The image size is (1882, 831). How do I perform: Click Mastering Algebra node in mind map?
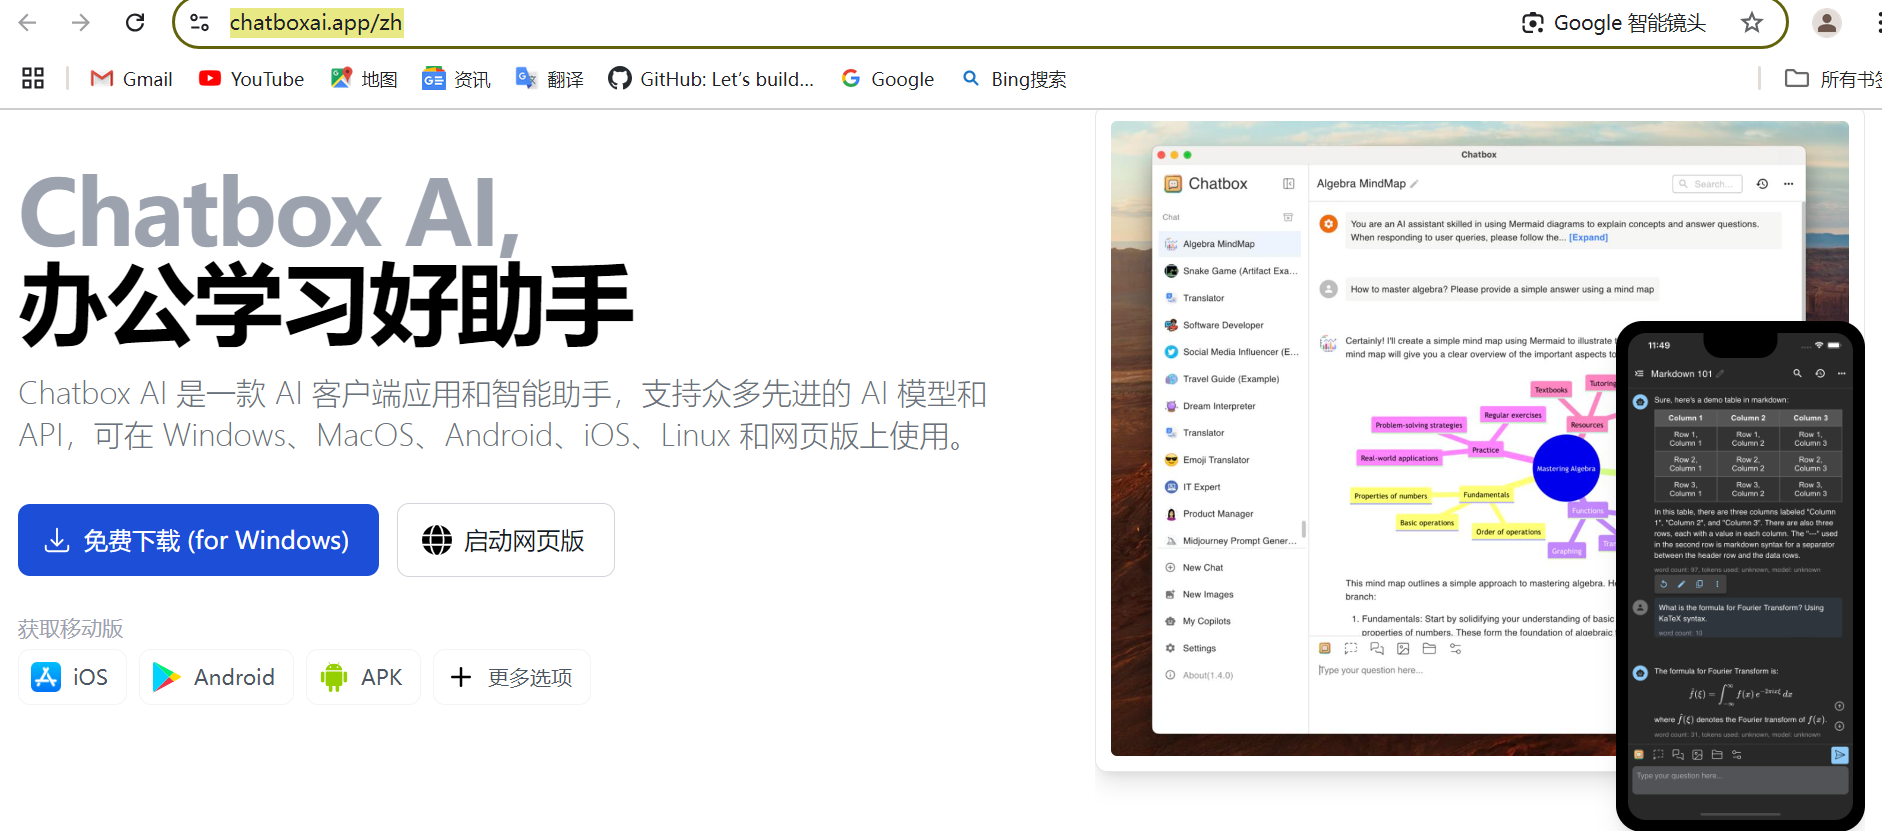(x=1566, y=468)
